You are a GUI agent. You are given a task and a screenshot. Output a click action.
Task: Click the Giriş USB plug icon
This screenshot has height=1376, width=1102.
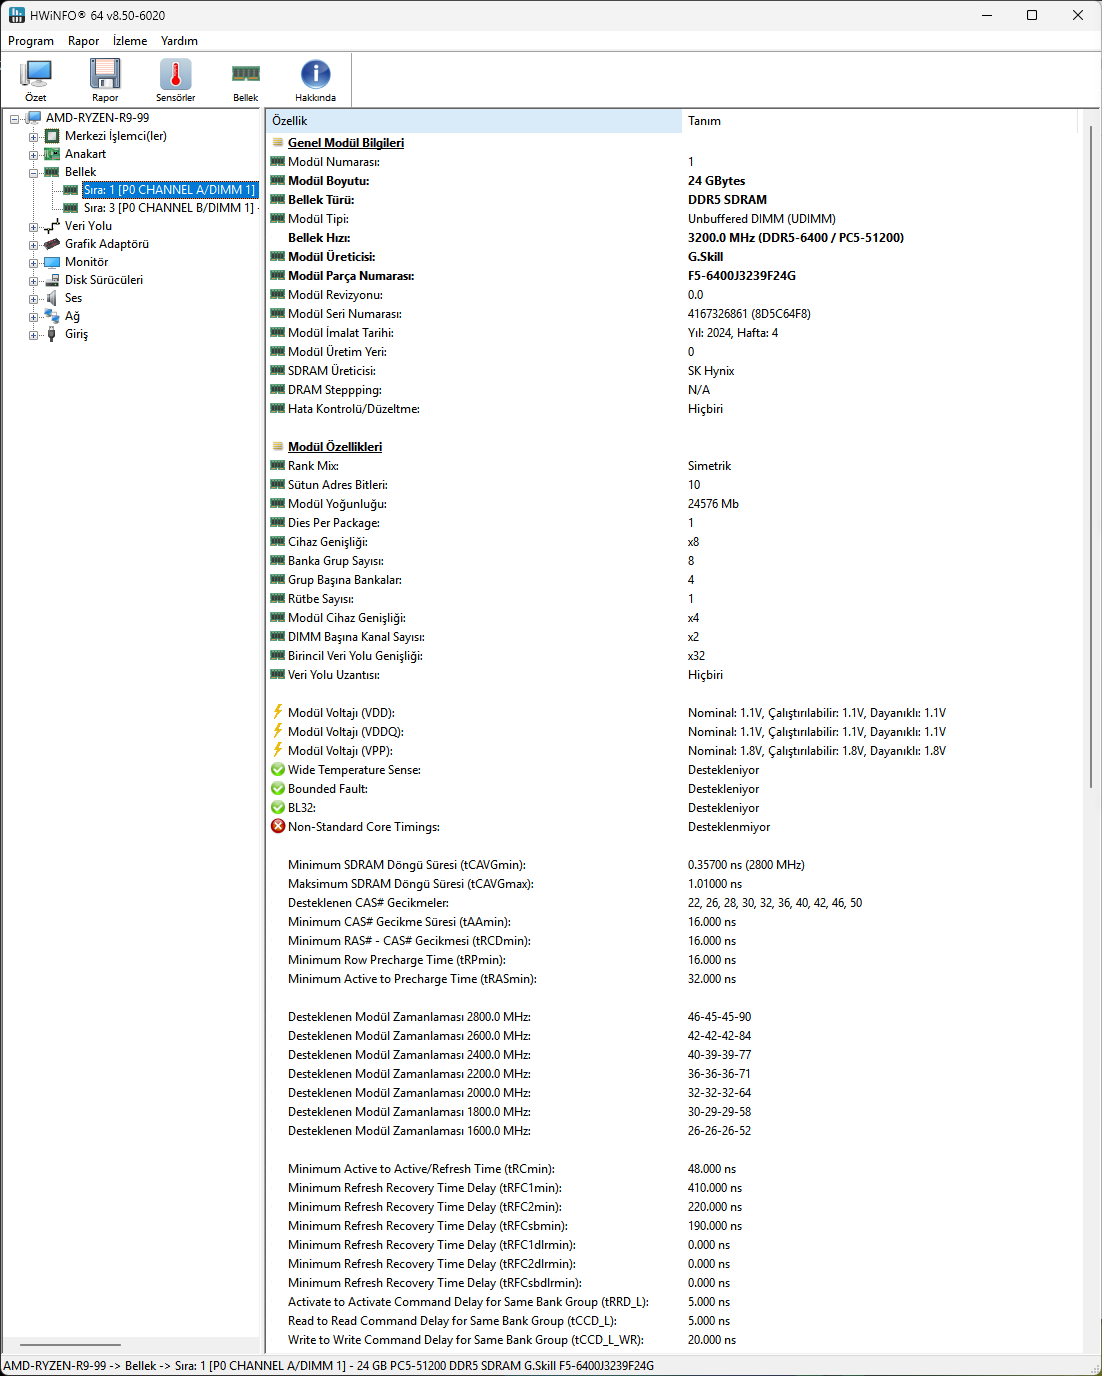click(x=52, y=334)
